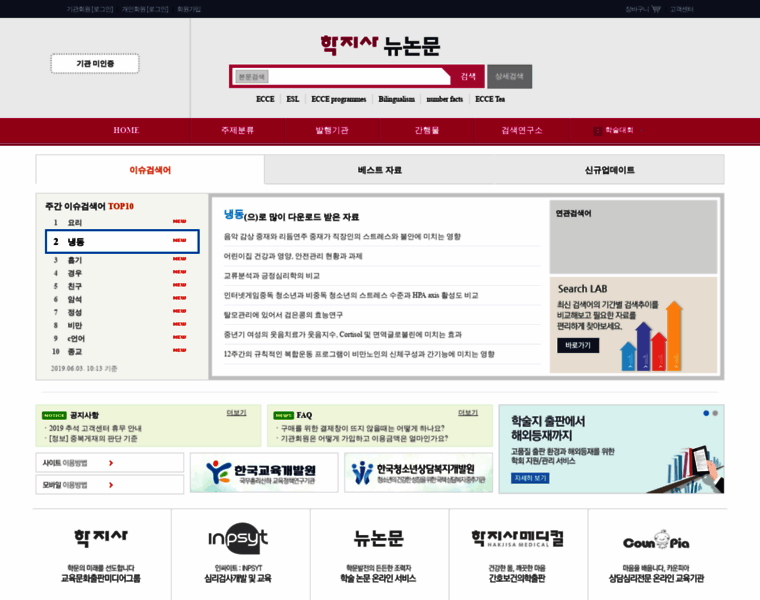760x600 pixels.
Task: Select rank 8 keyword 비만
Action: click(75, 325)
